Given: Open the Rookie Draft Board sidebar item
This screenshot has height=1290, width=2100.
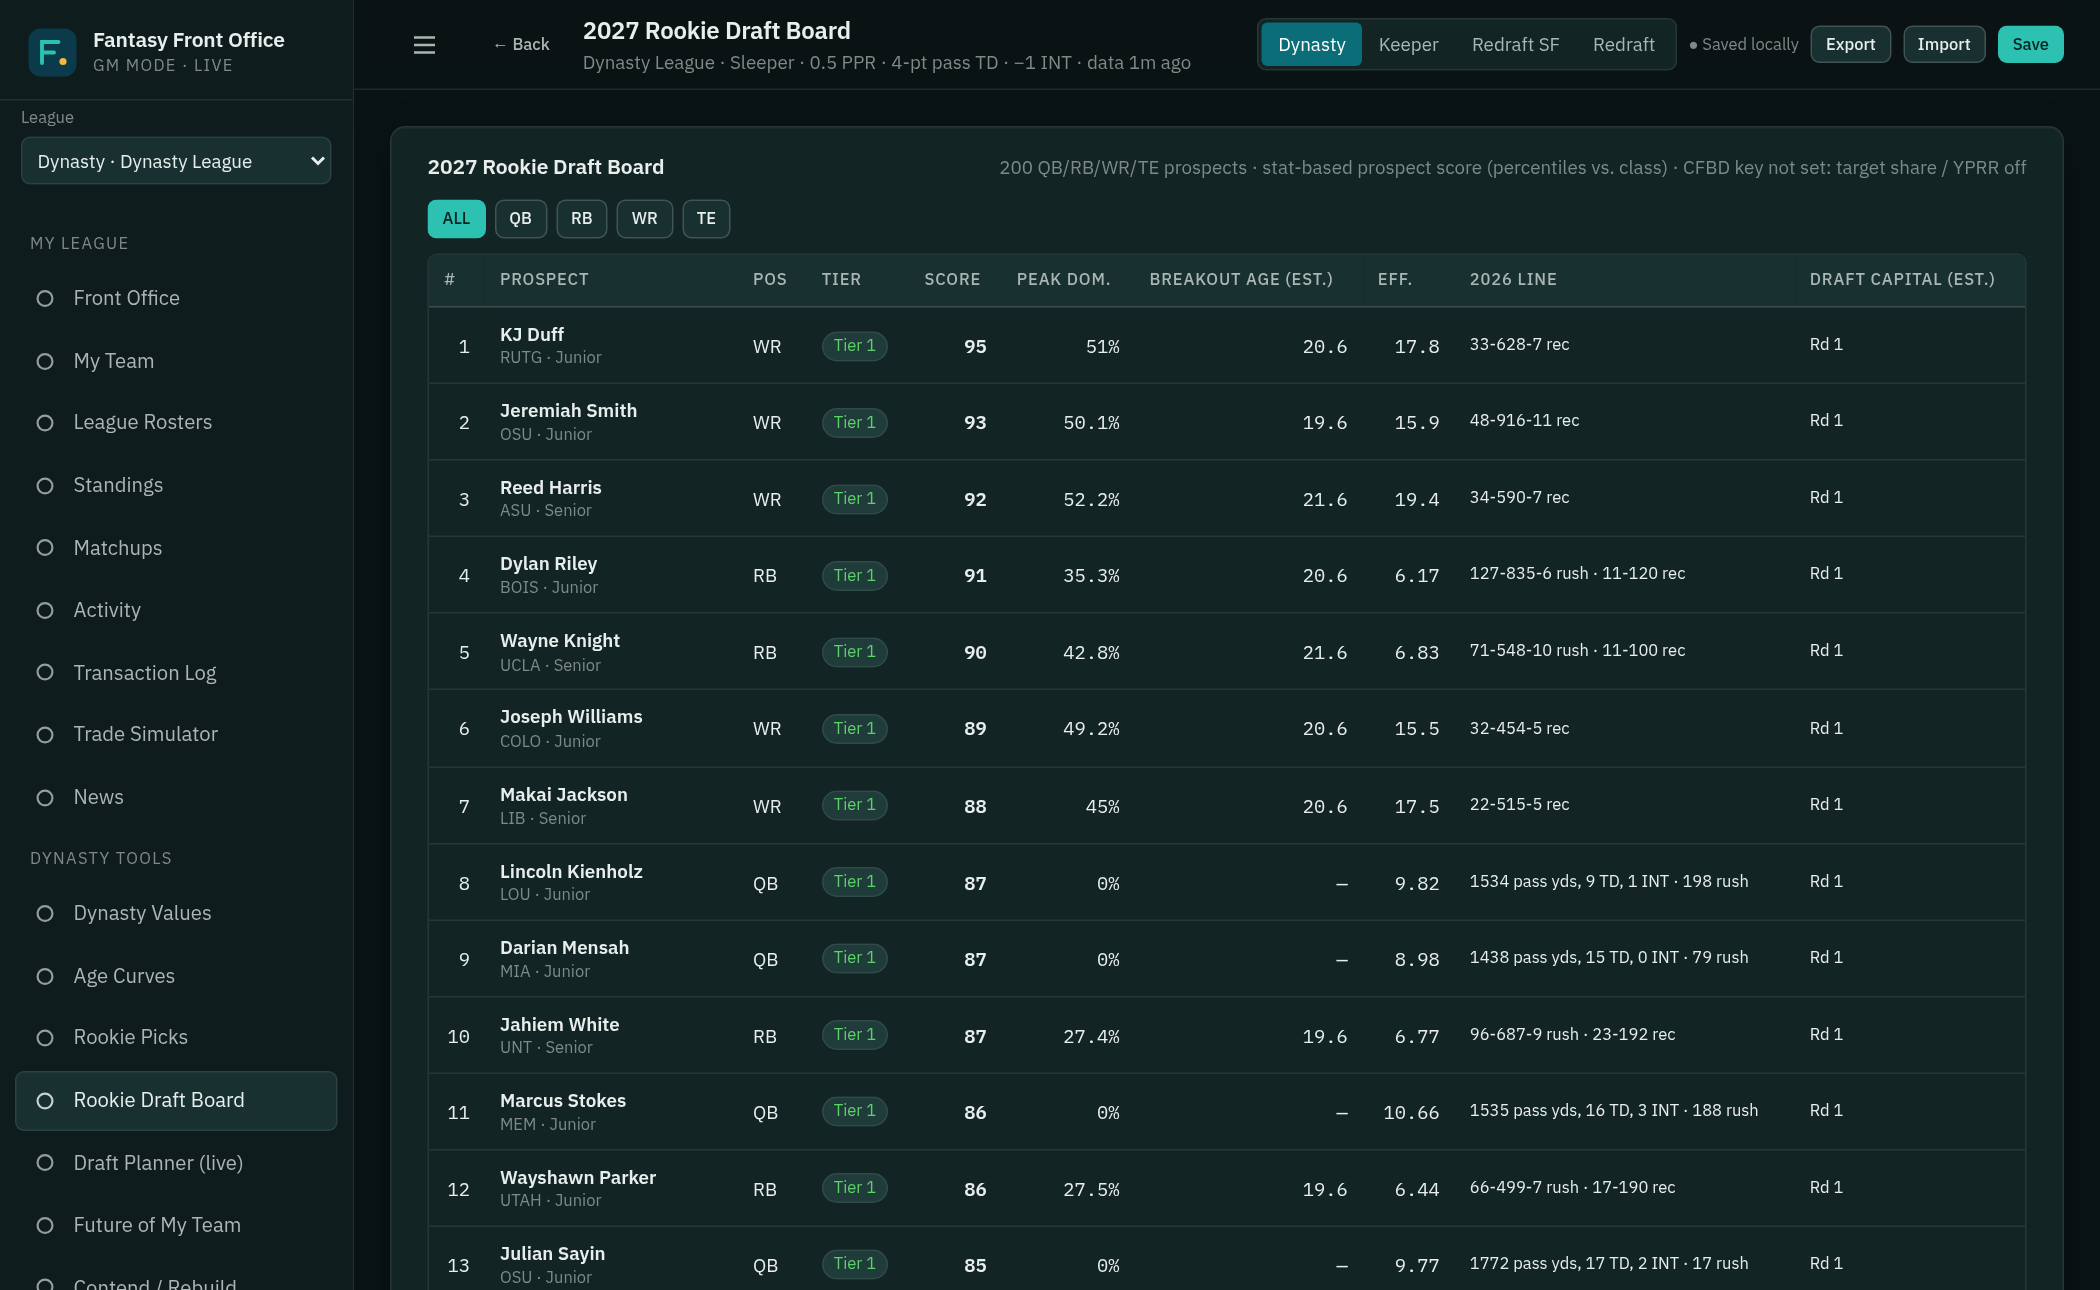Looking at the screenshot, I should (176, 1101).
